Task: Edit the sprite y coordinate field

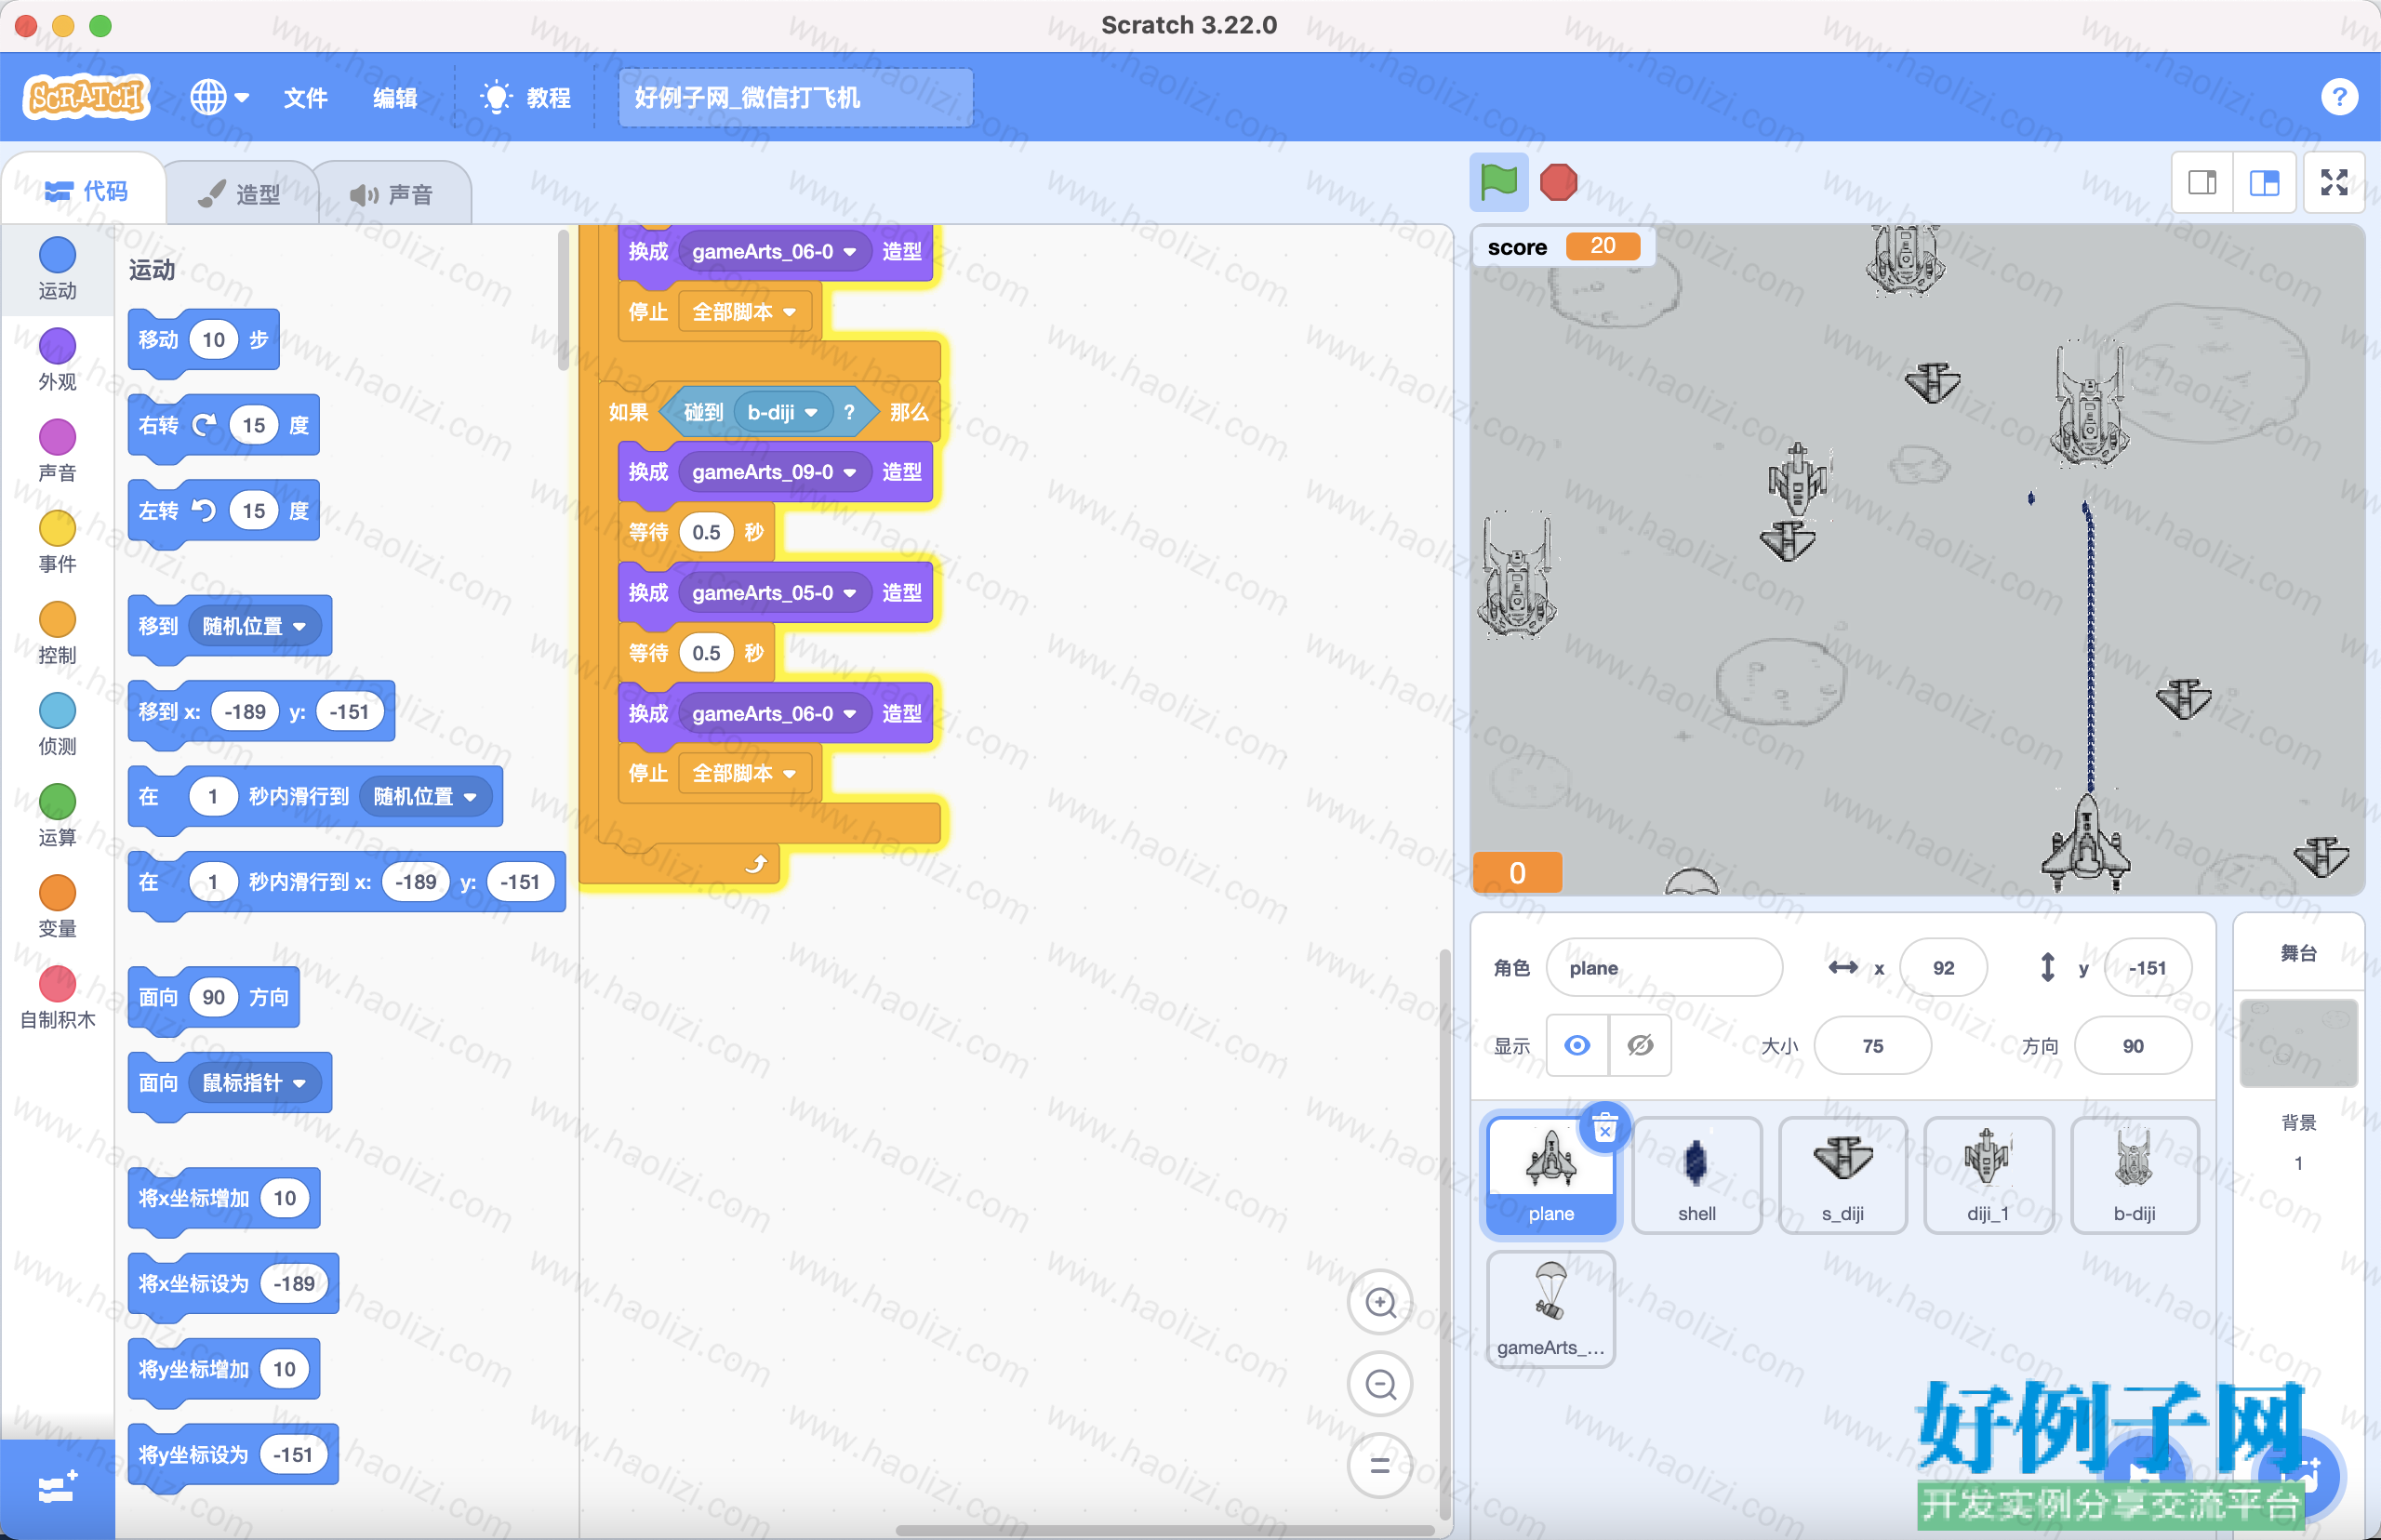Action: [2147, 967]
